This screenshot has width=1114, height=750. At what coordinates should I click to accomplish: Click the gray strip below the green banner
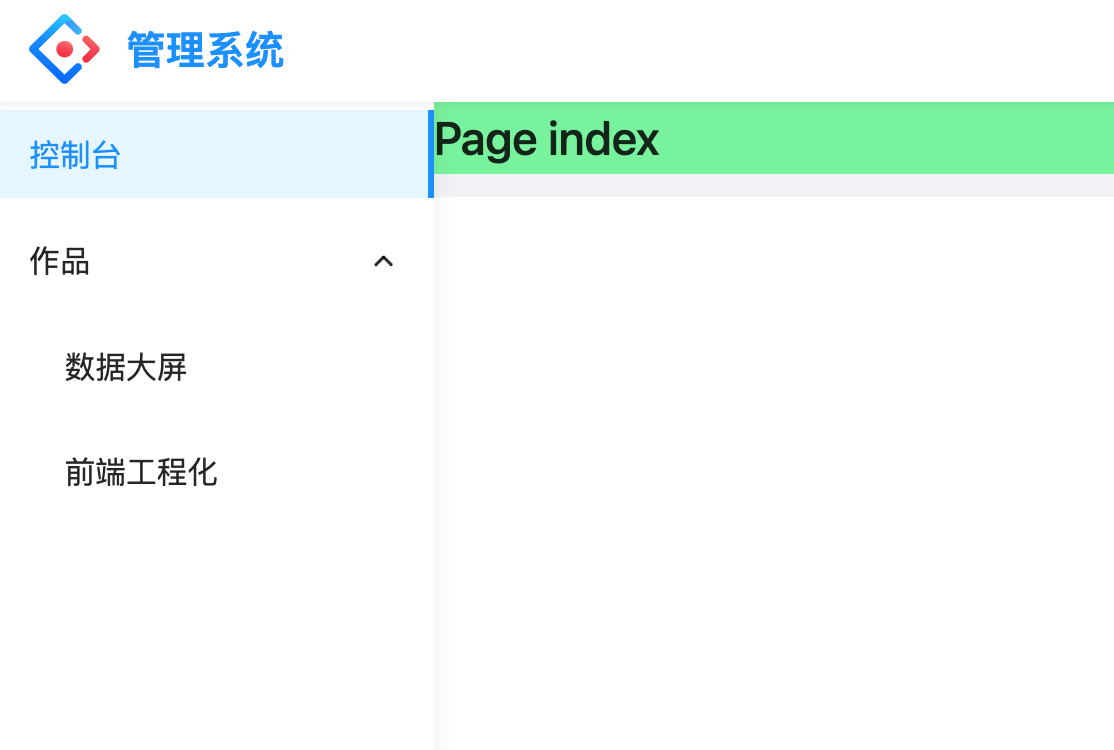(774, 185)
